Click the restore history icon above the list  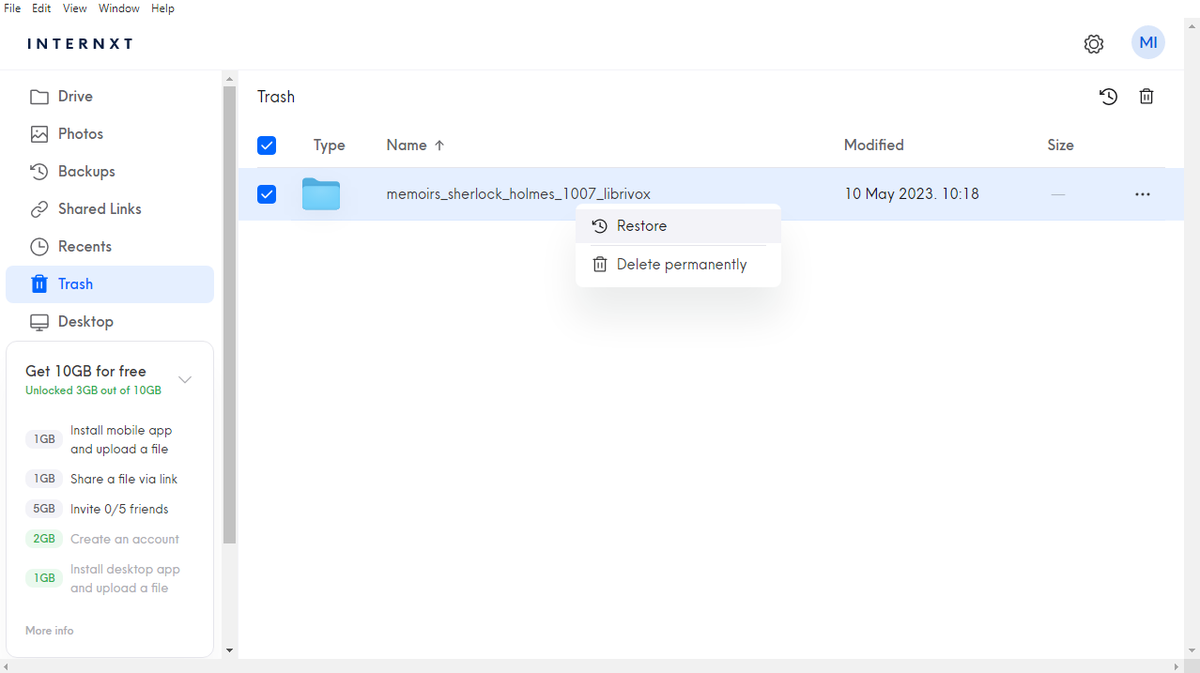click(1108, 96)
